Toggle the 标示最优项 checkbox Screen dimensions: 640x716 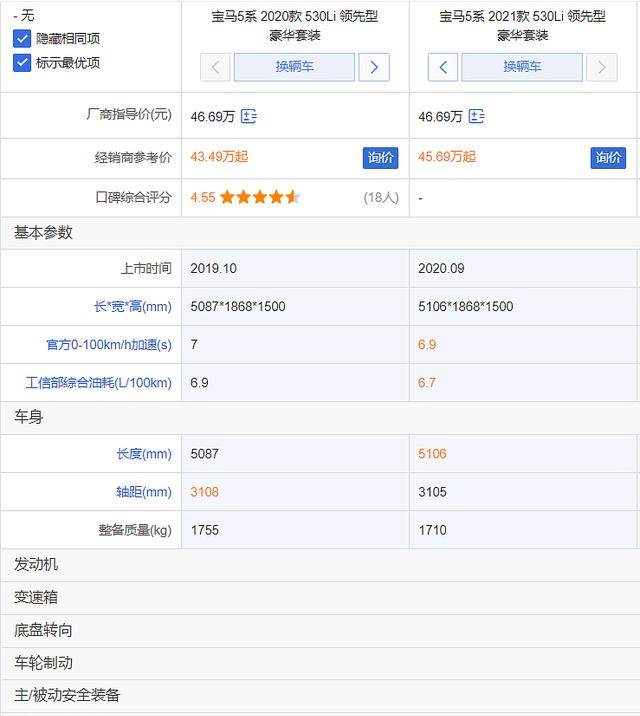tap(22, 63)
